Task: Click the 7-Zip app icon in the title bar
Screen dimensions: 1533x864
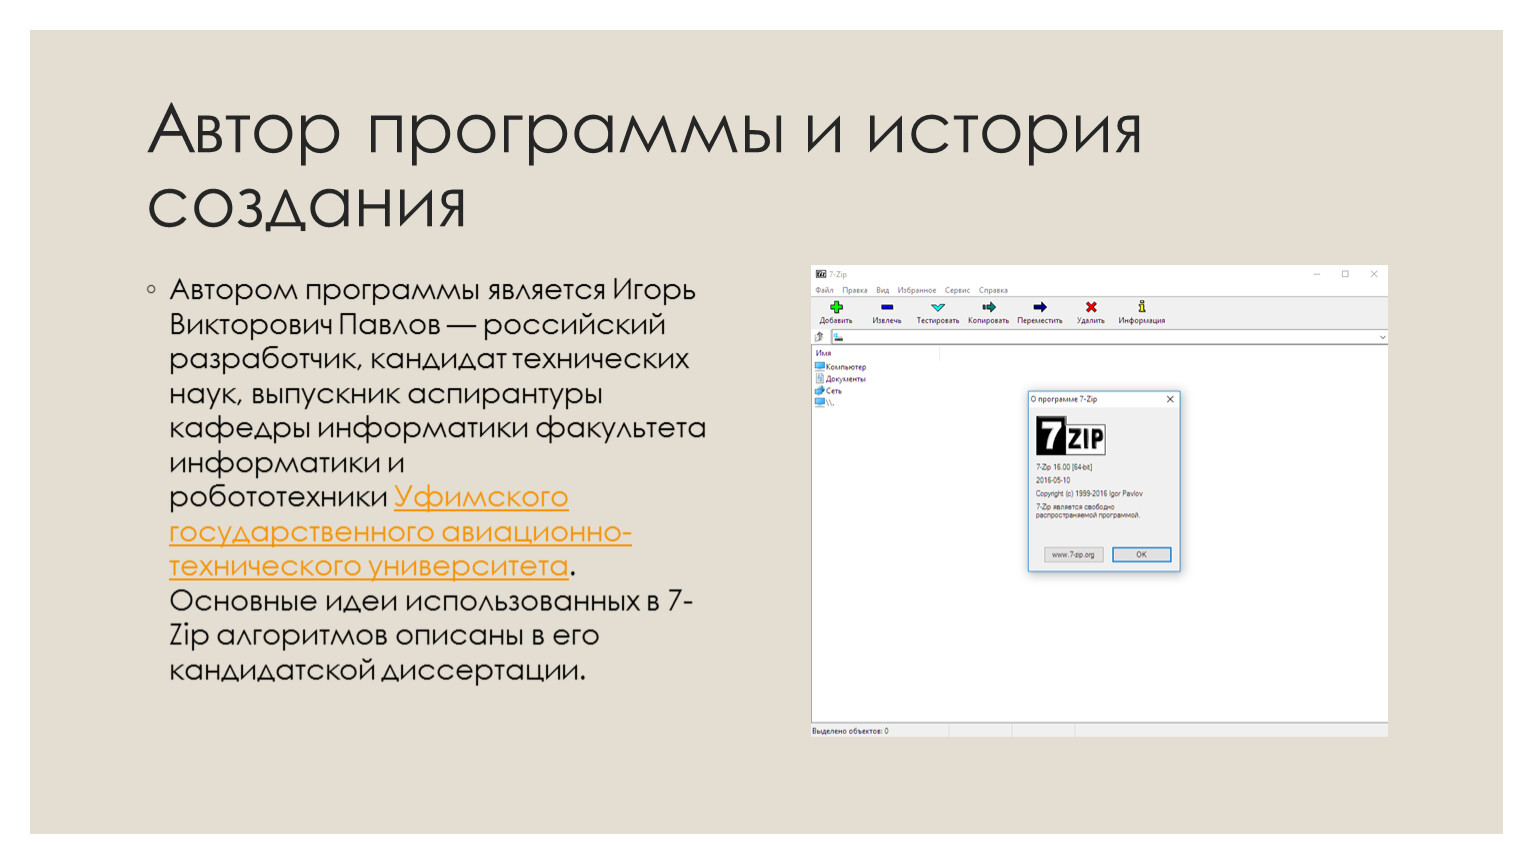Action: point(820,274)
